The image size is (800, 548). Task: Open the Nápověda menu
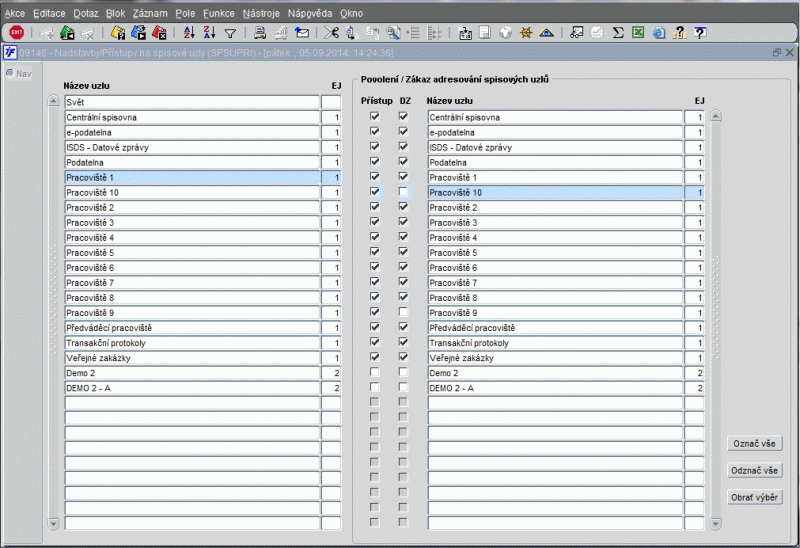309,14
